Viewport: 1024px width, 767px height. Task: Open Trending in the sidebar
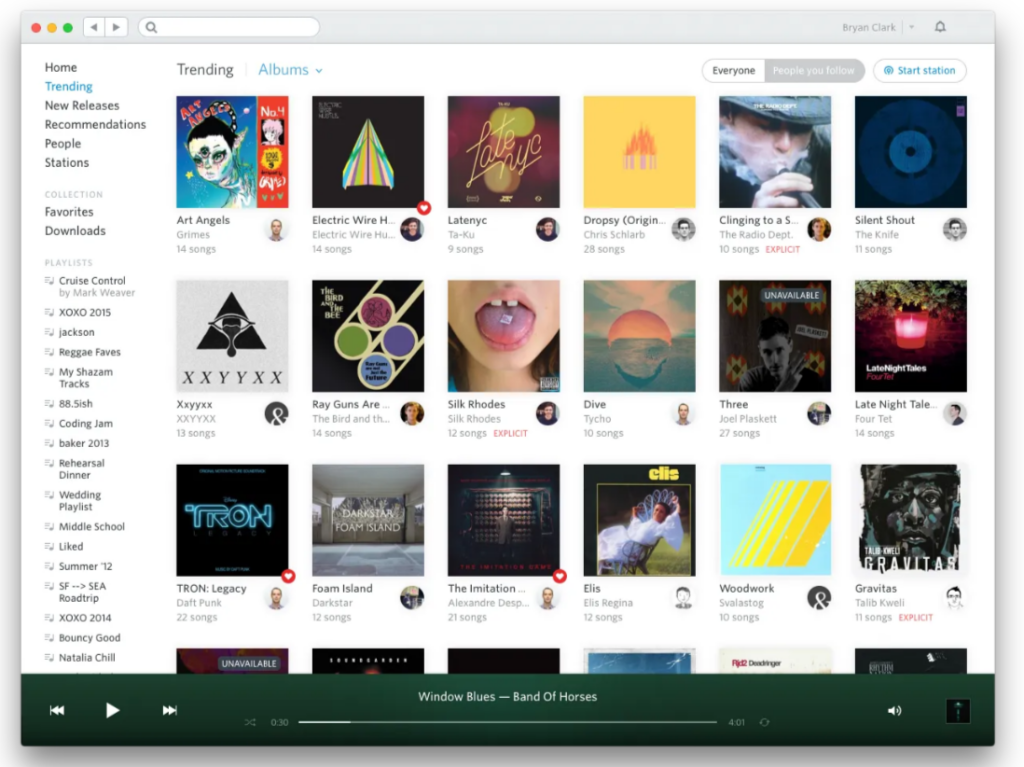click(x=69, y=86)
